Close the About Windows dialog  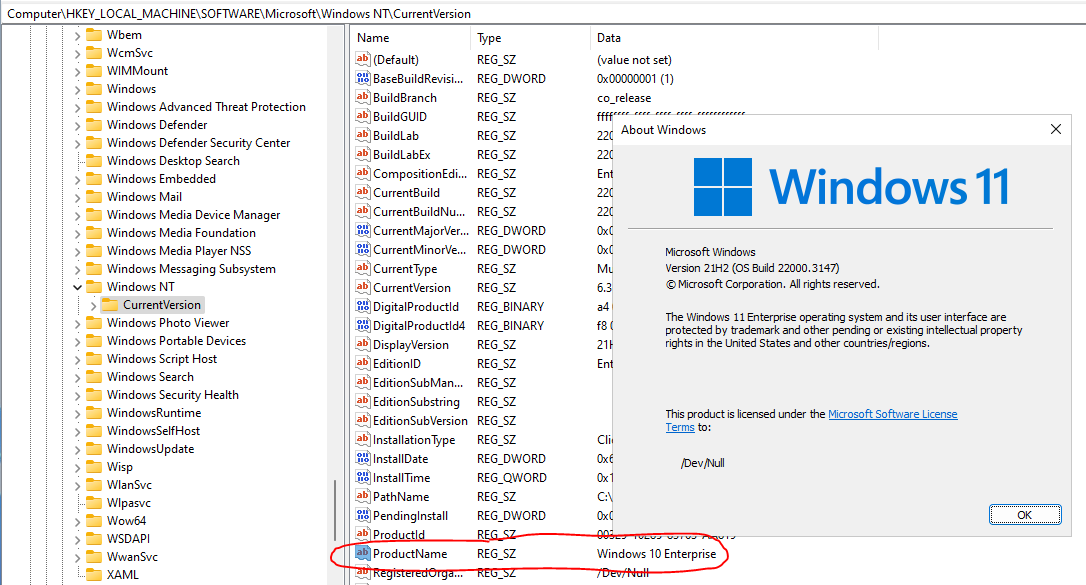[1056, 129]
